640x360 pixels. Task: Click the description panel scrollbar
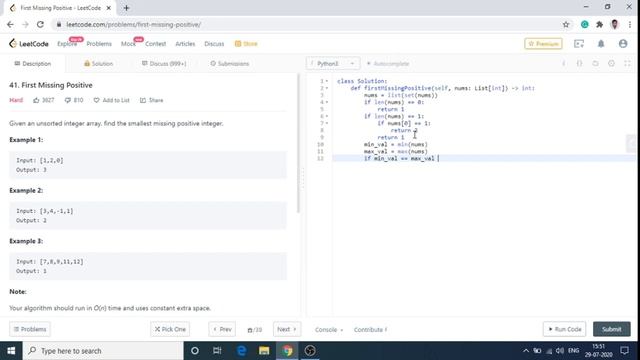point(298,143)
